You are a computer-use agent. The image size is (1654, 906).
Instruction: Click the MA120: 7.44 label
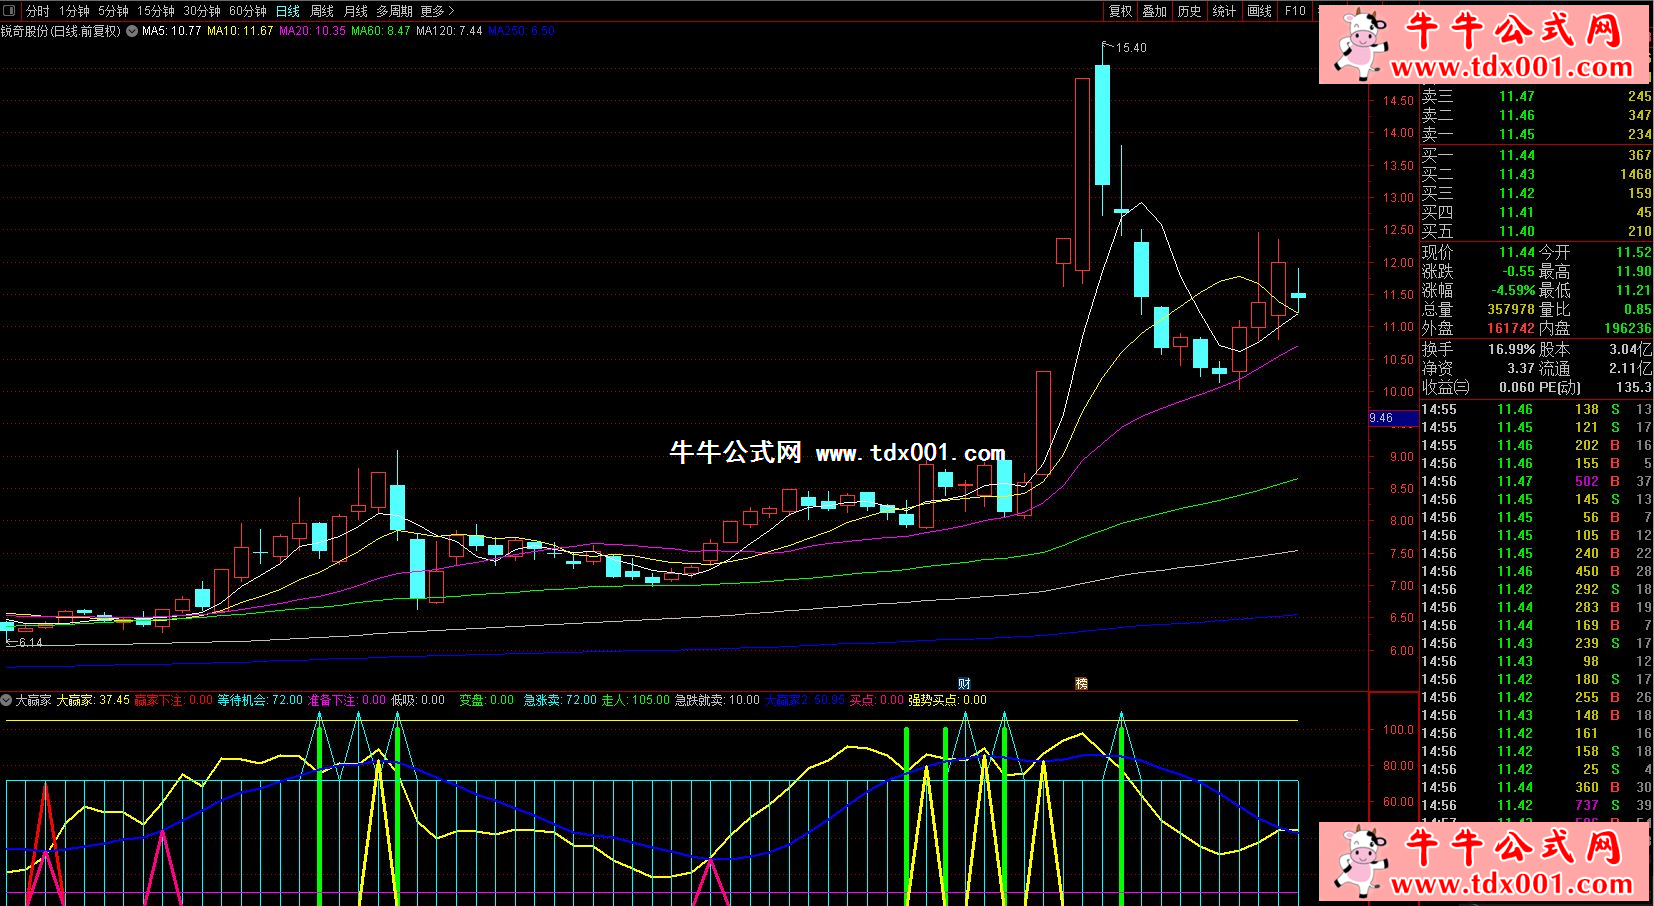point(449,31)
